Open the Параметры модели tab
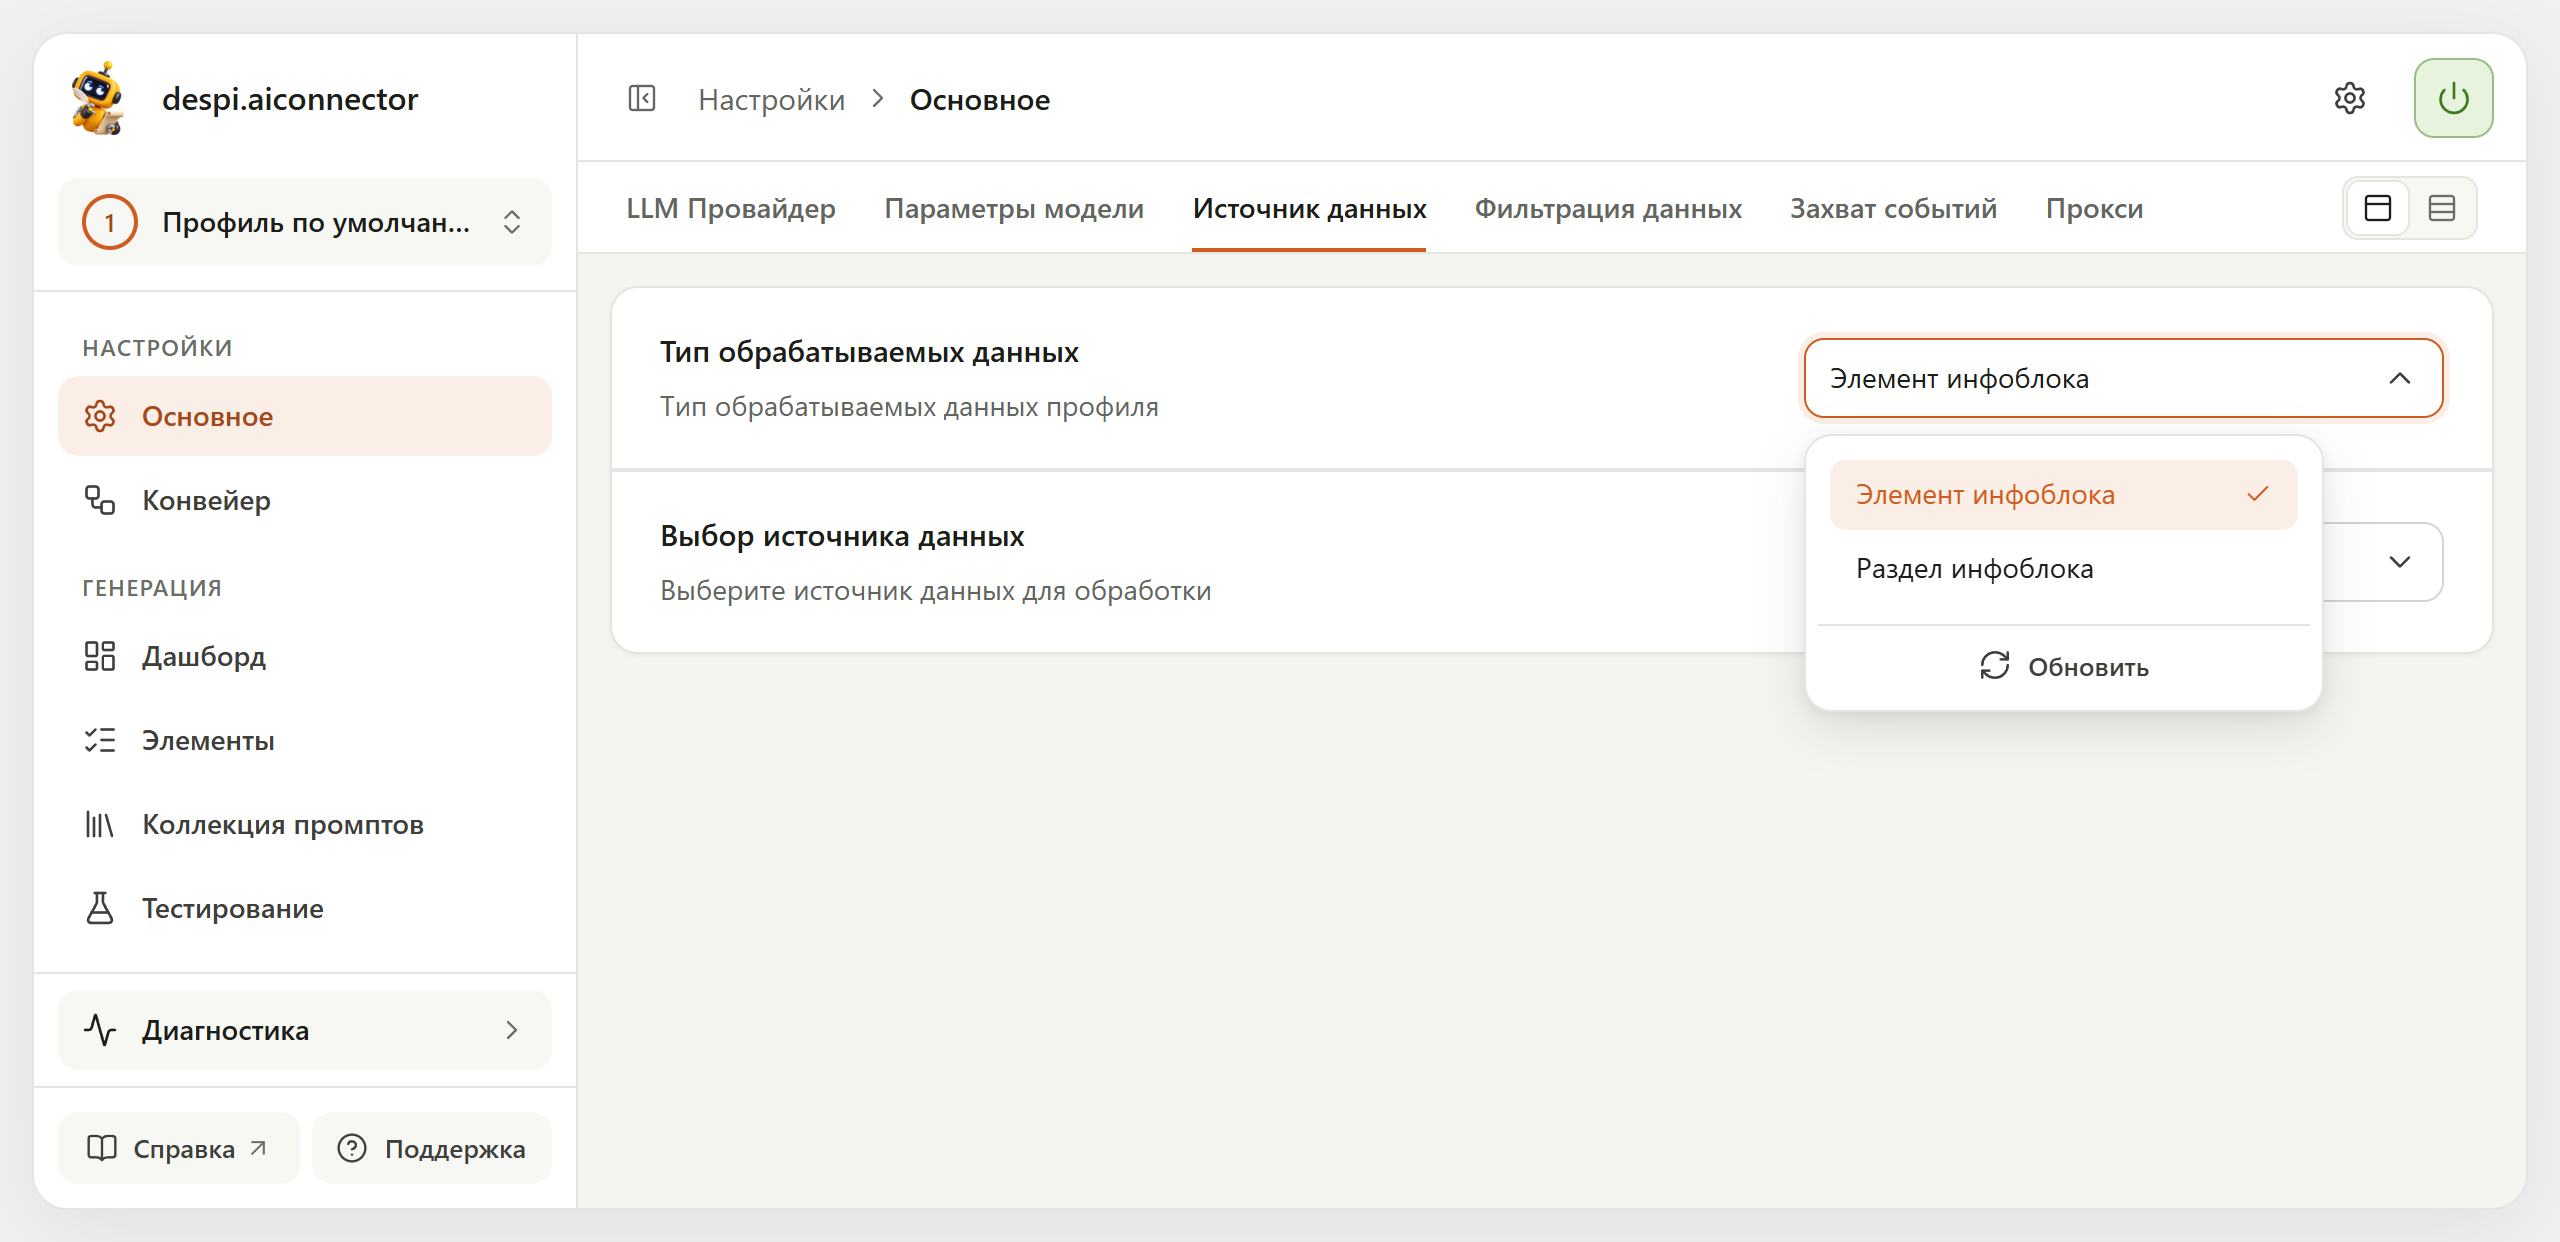2560x1242 pixels. click(1014, 209)
